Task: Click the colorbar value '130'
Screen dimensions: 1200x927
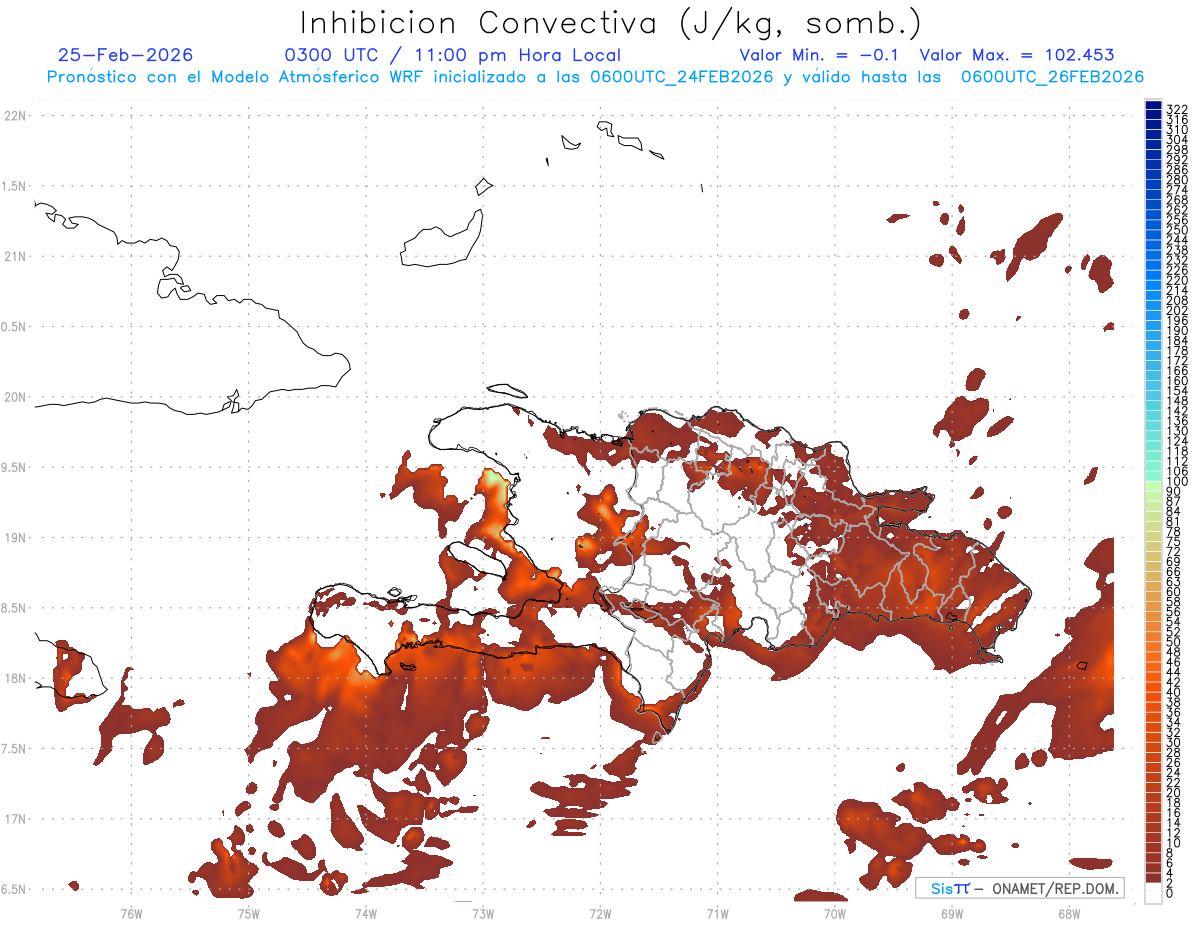Action: pyautogui.click(x=1176, y=431)
